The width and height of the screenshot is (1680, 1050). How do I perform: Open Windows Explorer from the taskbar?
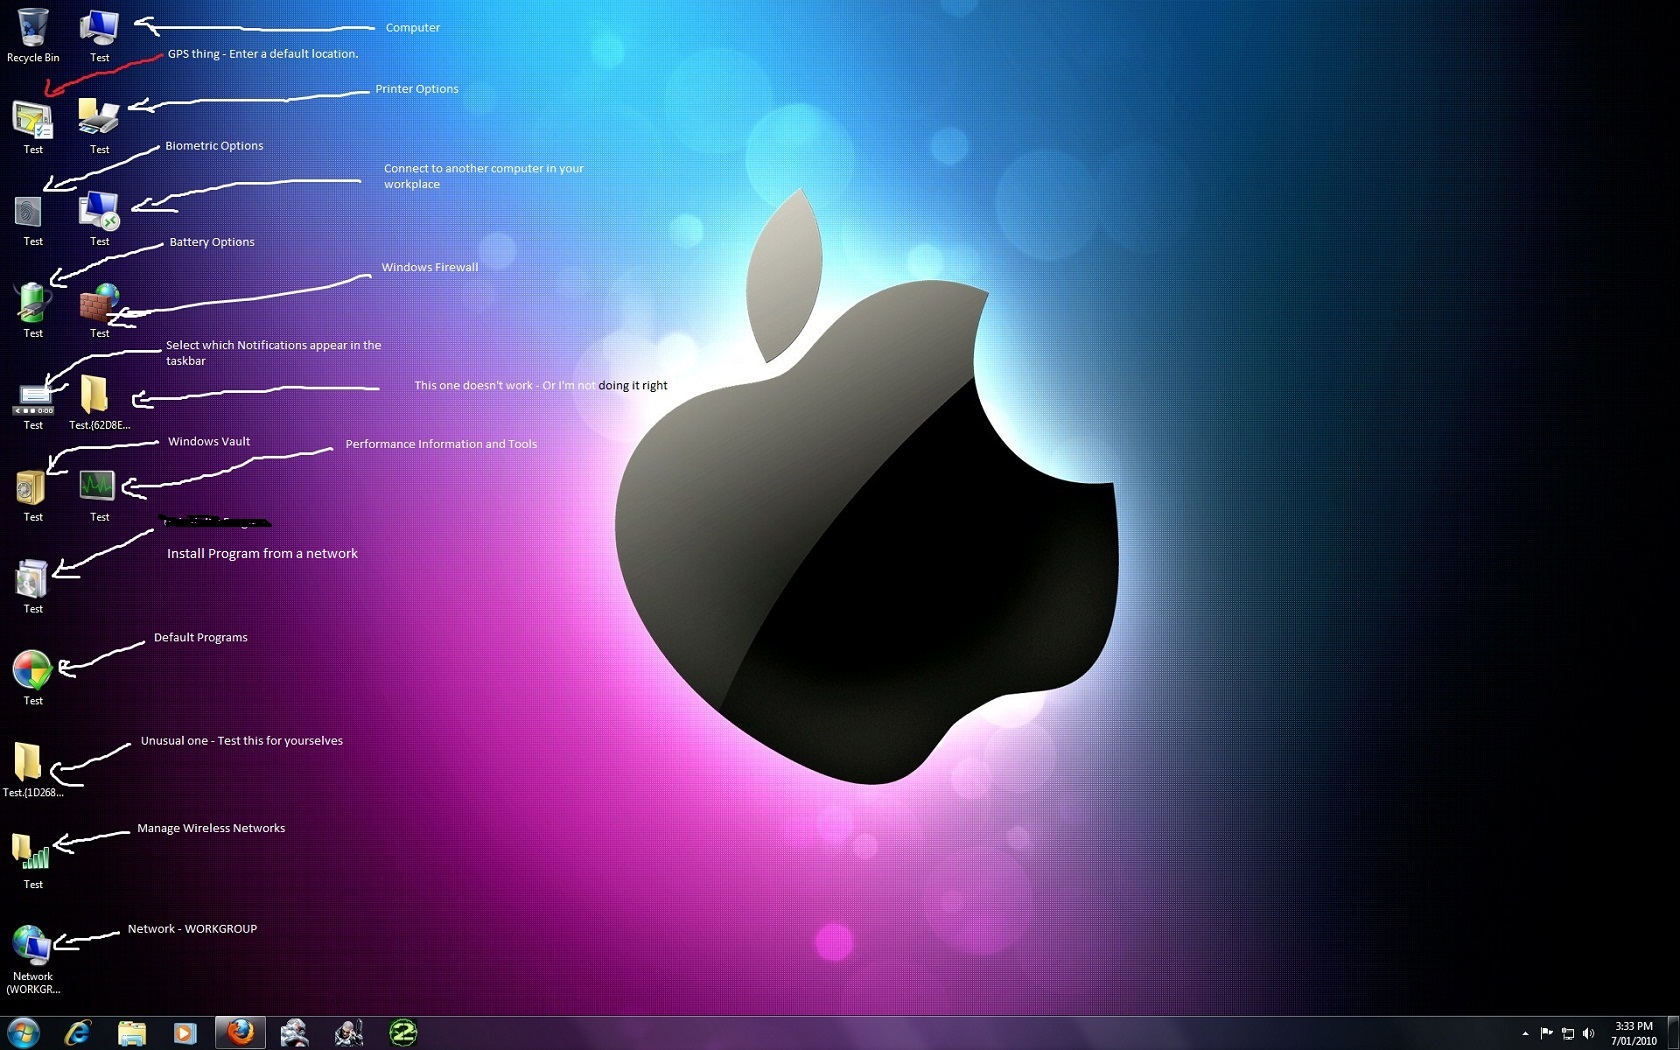coord(131,1032)
